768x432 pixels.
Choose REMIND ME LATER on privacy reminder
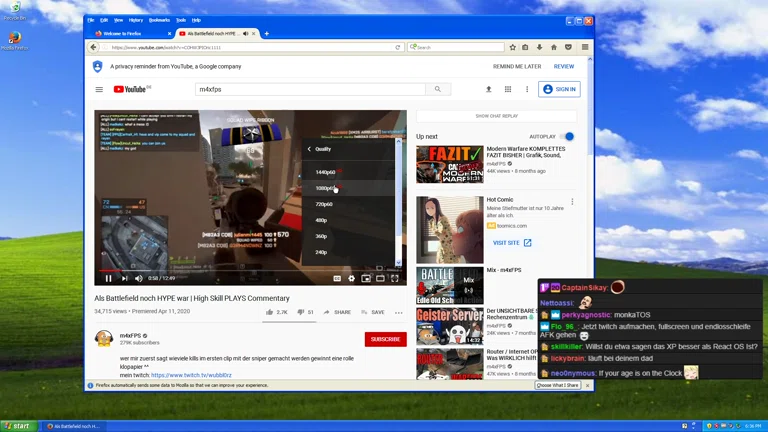[x=517, y=67]
